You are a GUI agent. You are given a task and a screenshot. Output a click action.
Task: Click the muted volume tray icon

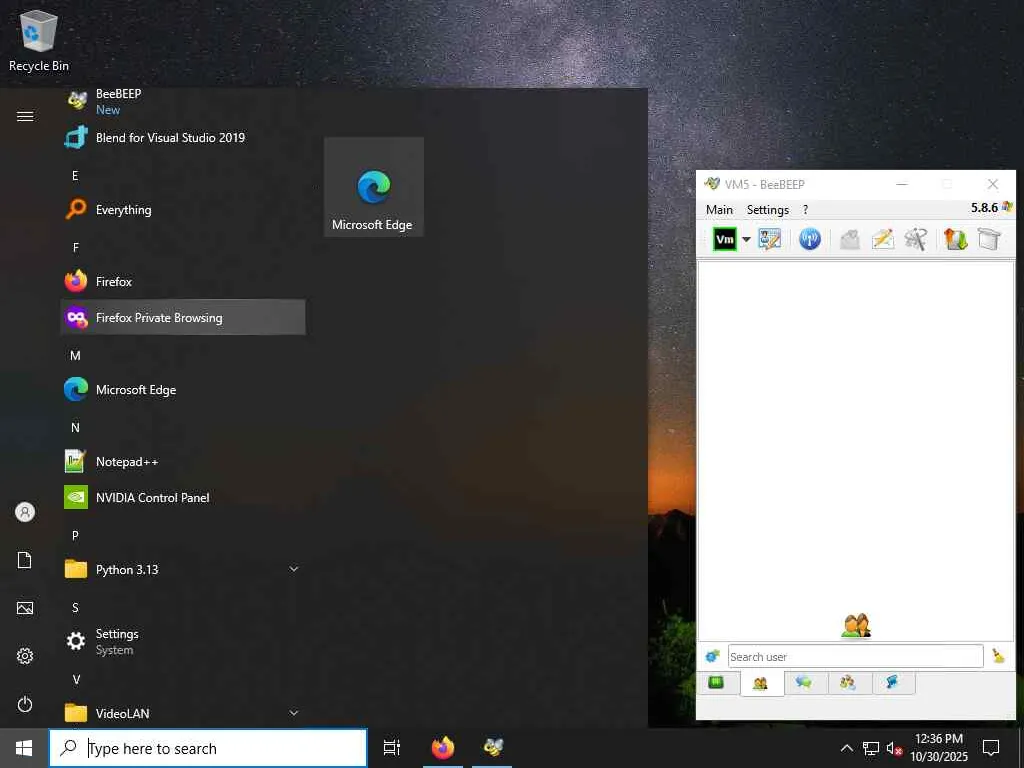tap(894, 748)
